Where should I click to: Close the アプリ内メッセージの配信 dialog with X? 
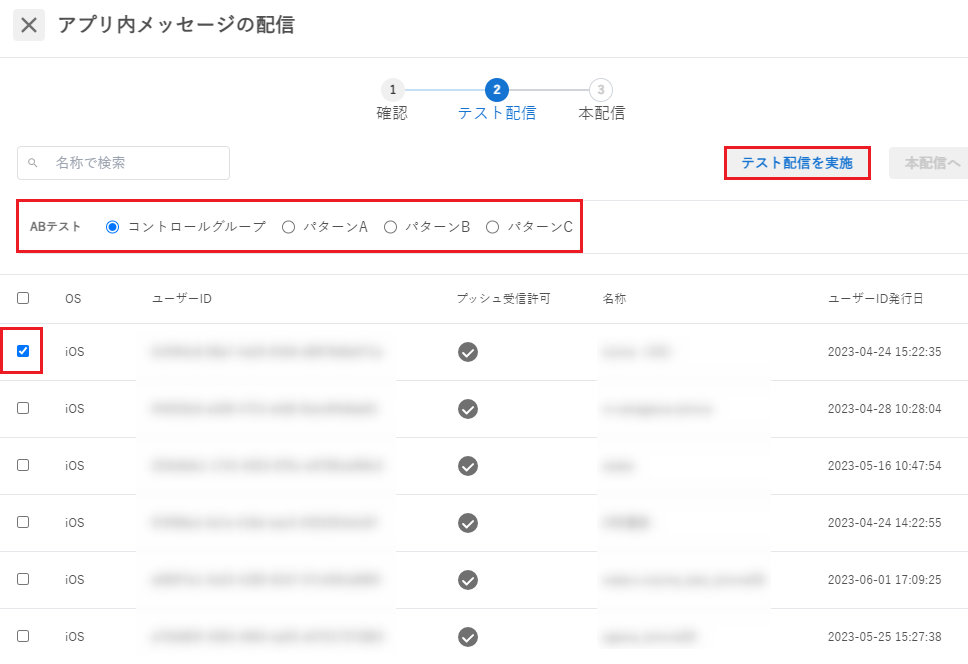coord(29,25)
